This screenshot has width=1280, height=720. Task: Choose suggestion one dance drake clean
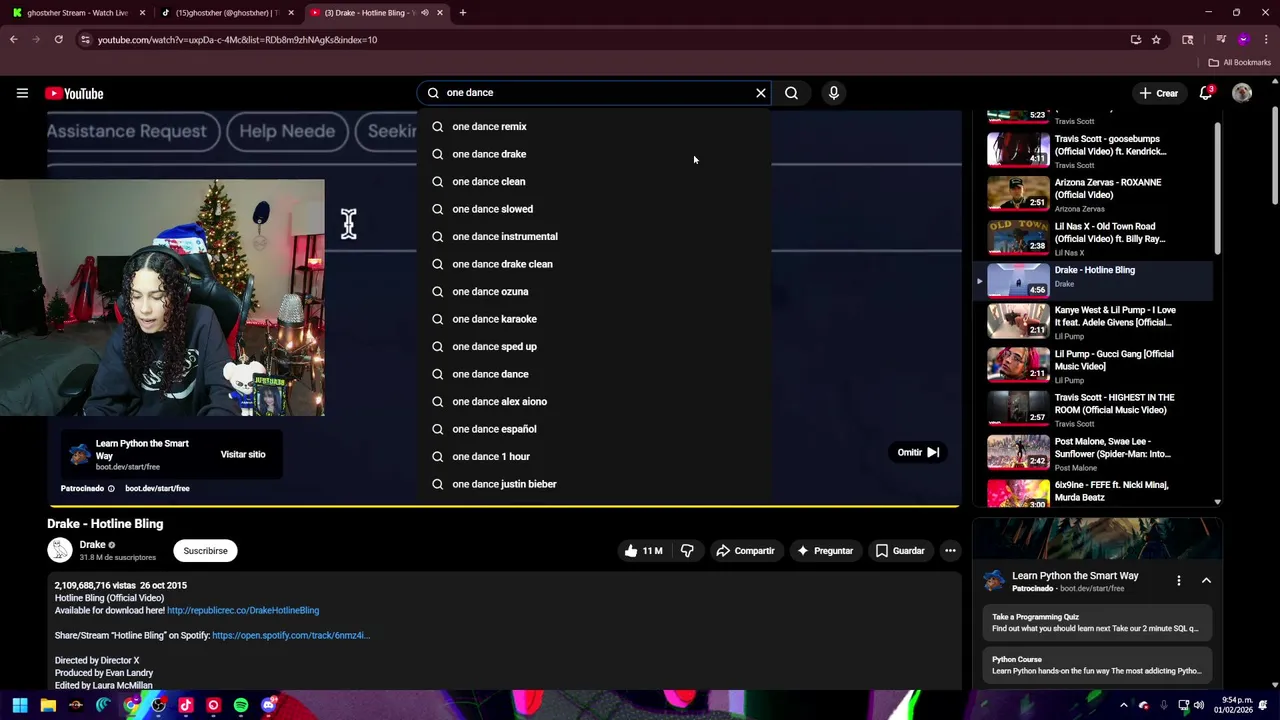click(x=594, y=264)
